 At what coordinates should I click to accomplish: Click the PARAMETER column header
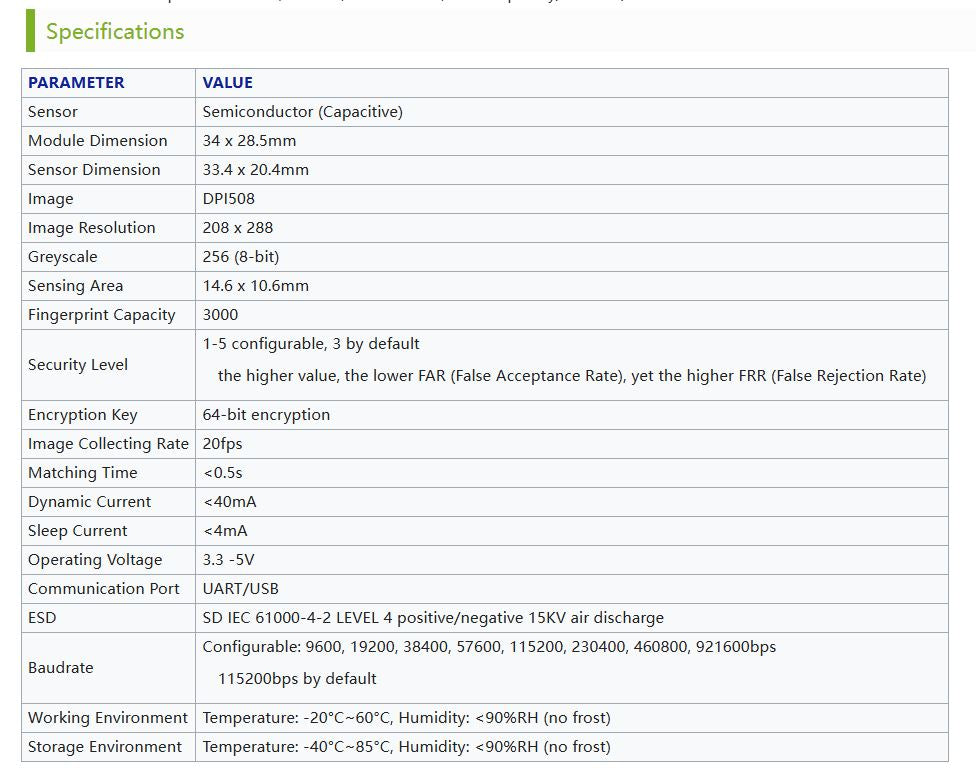click(x=76, y=83)
